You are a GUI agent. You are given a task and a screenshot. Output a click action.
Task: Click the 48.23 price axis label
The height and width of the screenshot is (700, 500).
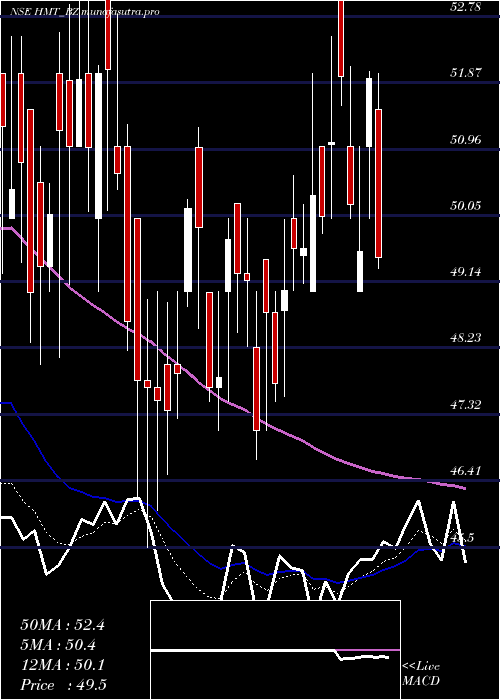pyautogui.click(x=465, y=338)
